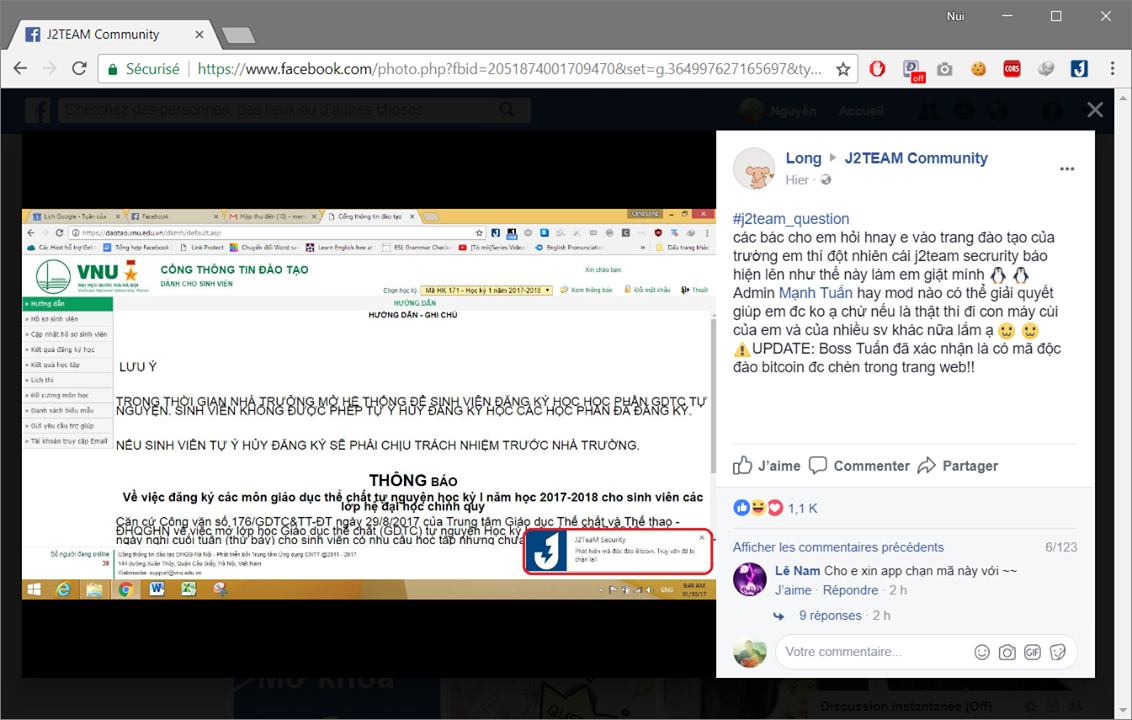Screen dimensions: 1132x720
Task: Attach a photo via the camera icon
Action: (x=1007, y=652)
